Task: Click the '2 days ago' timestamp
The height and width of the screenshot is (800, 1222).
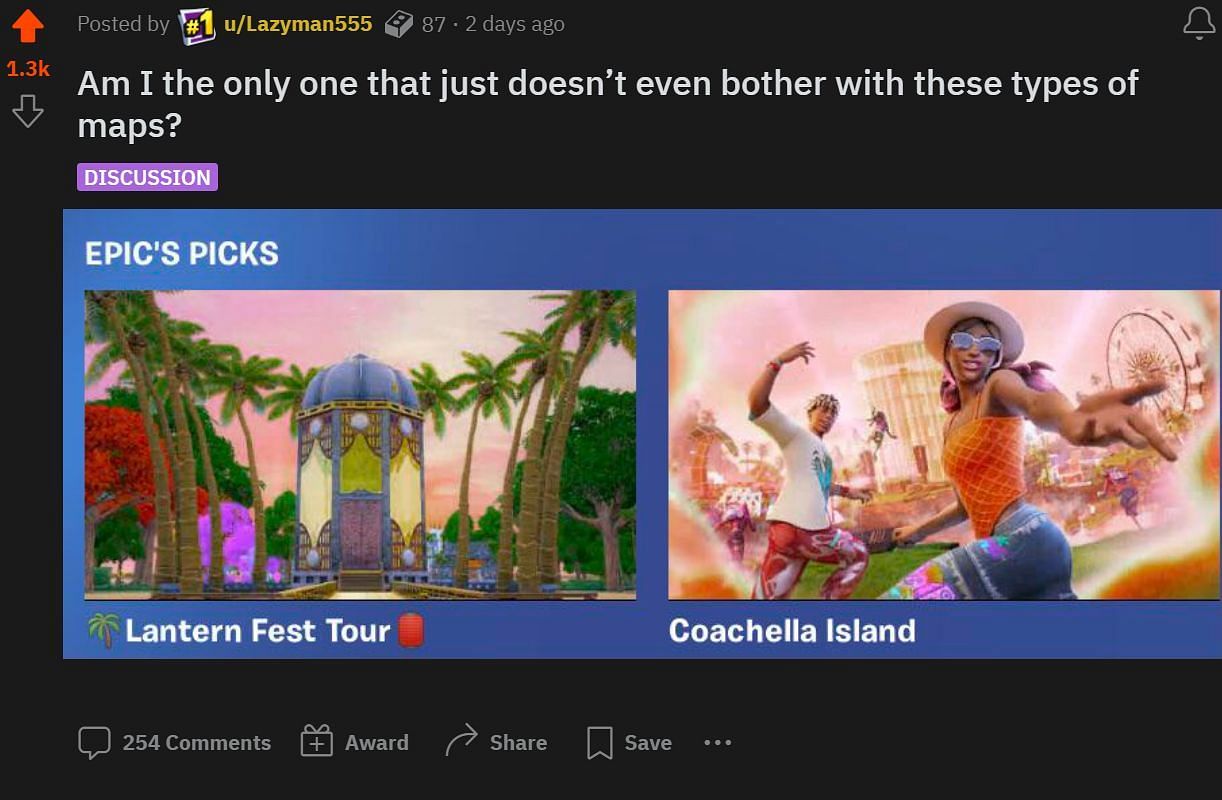Action: tap(514, 24)
